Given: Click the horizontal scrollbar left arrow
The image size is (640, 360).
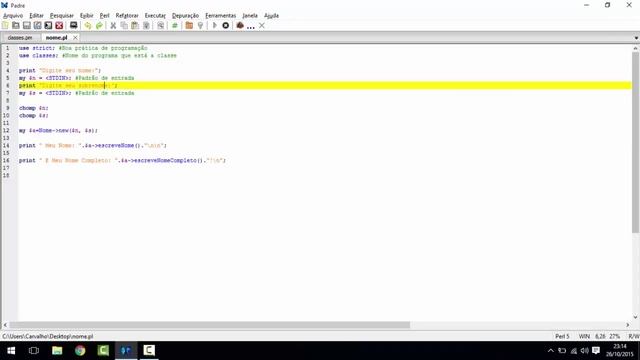Looking at the screenshot, I should click(5, 325).
